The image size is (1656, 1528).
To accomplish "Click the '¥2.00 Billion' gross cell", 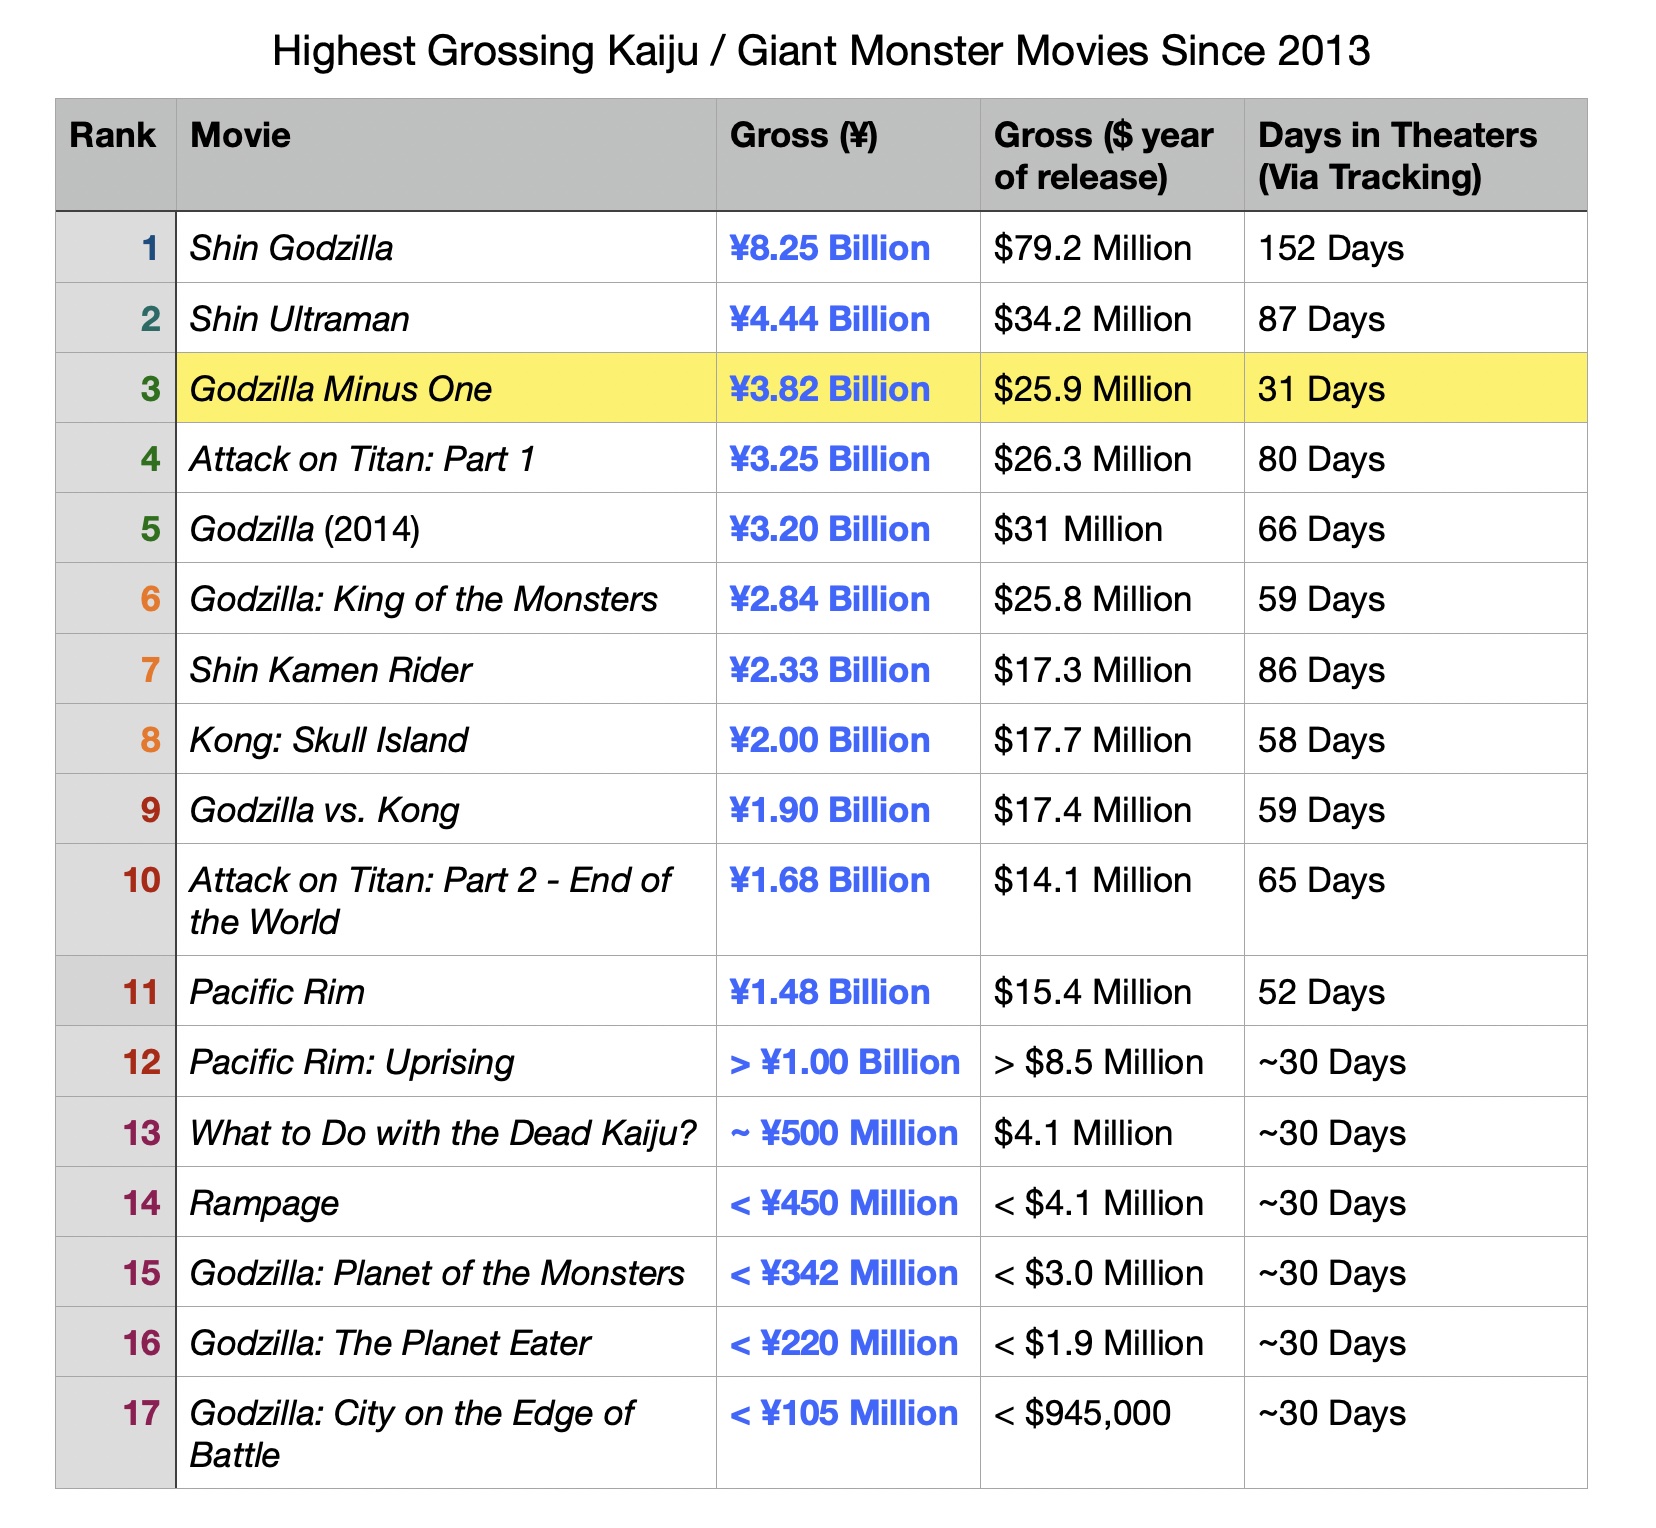I will click(x=848, y=739).
